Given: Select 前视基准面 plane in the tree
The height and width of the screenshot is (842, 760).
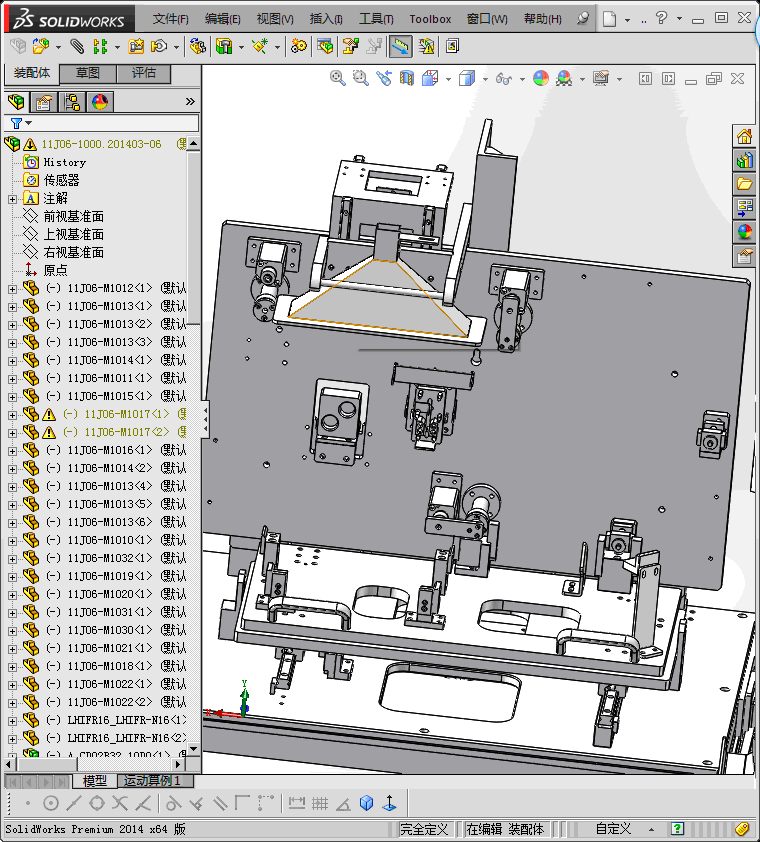Looking at the screenshot, I should coord(73,217).
